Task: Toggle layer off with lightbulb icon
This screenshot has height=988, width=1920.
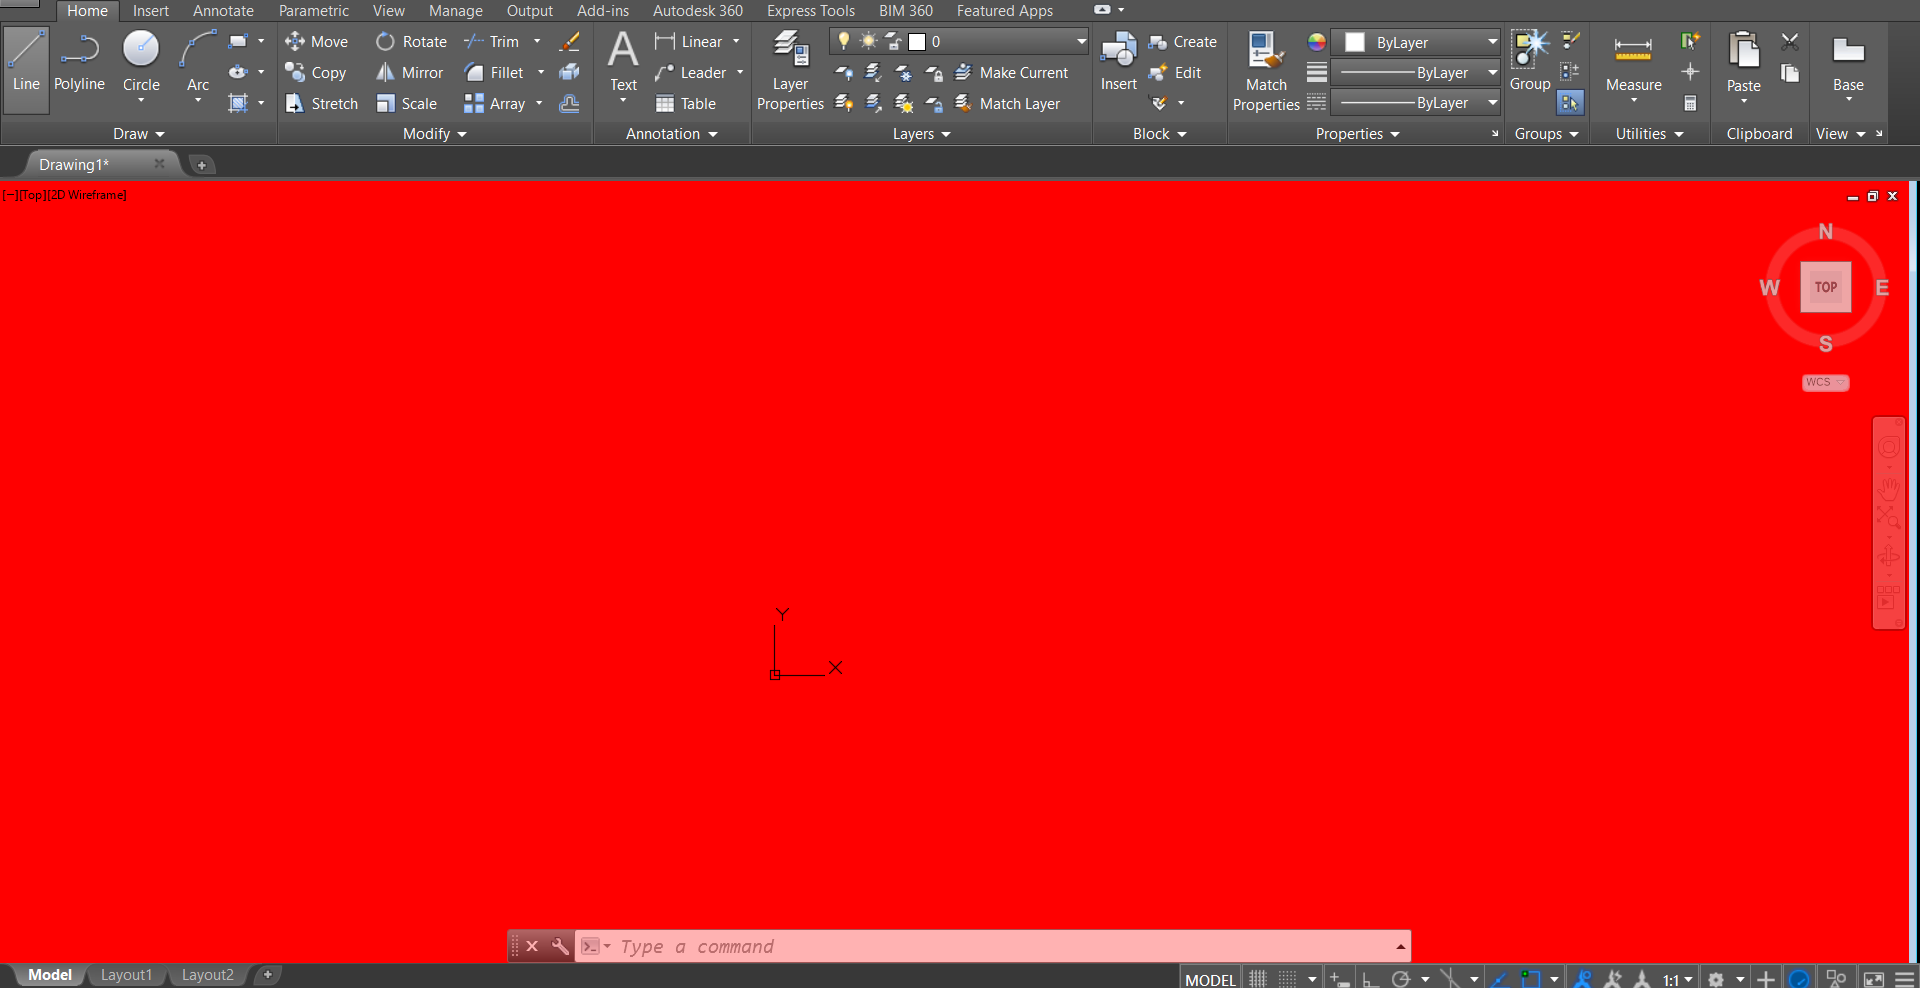Action: (x=843, y=41)
